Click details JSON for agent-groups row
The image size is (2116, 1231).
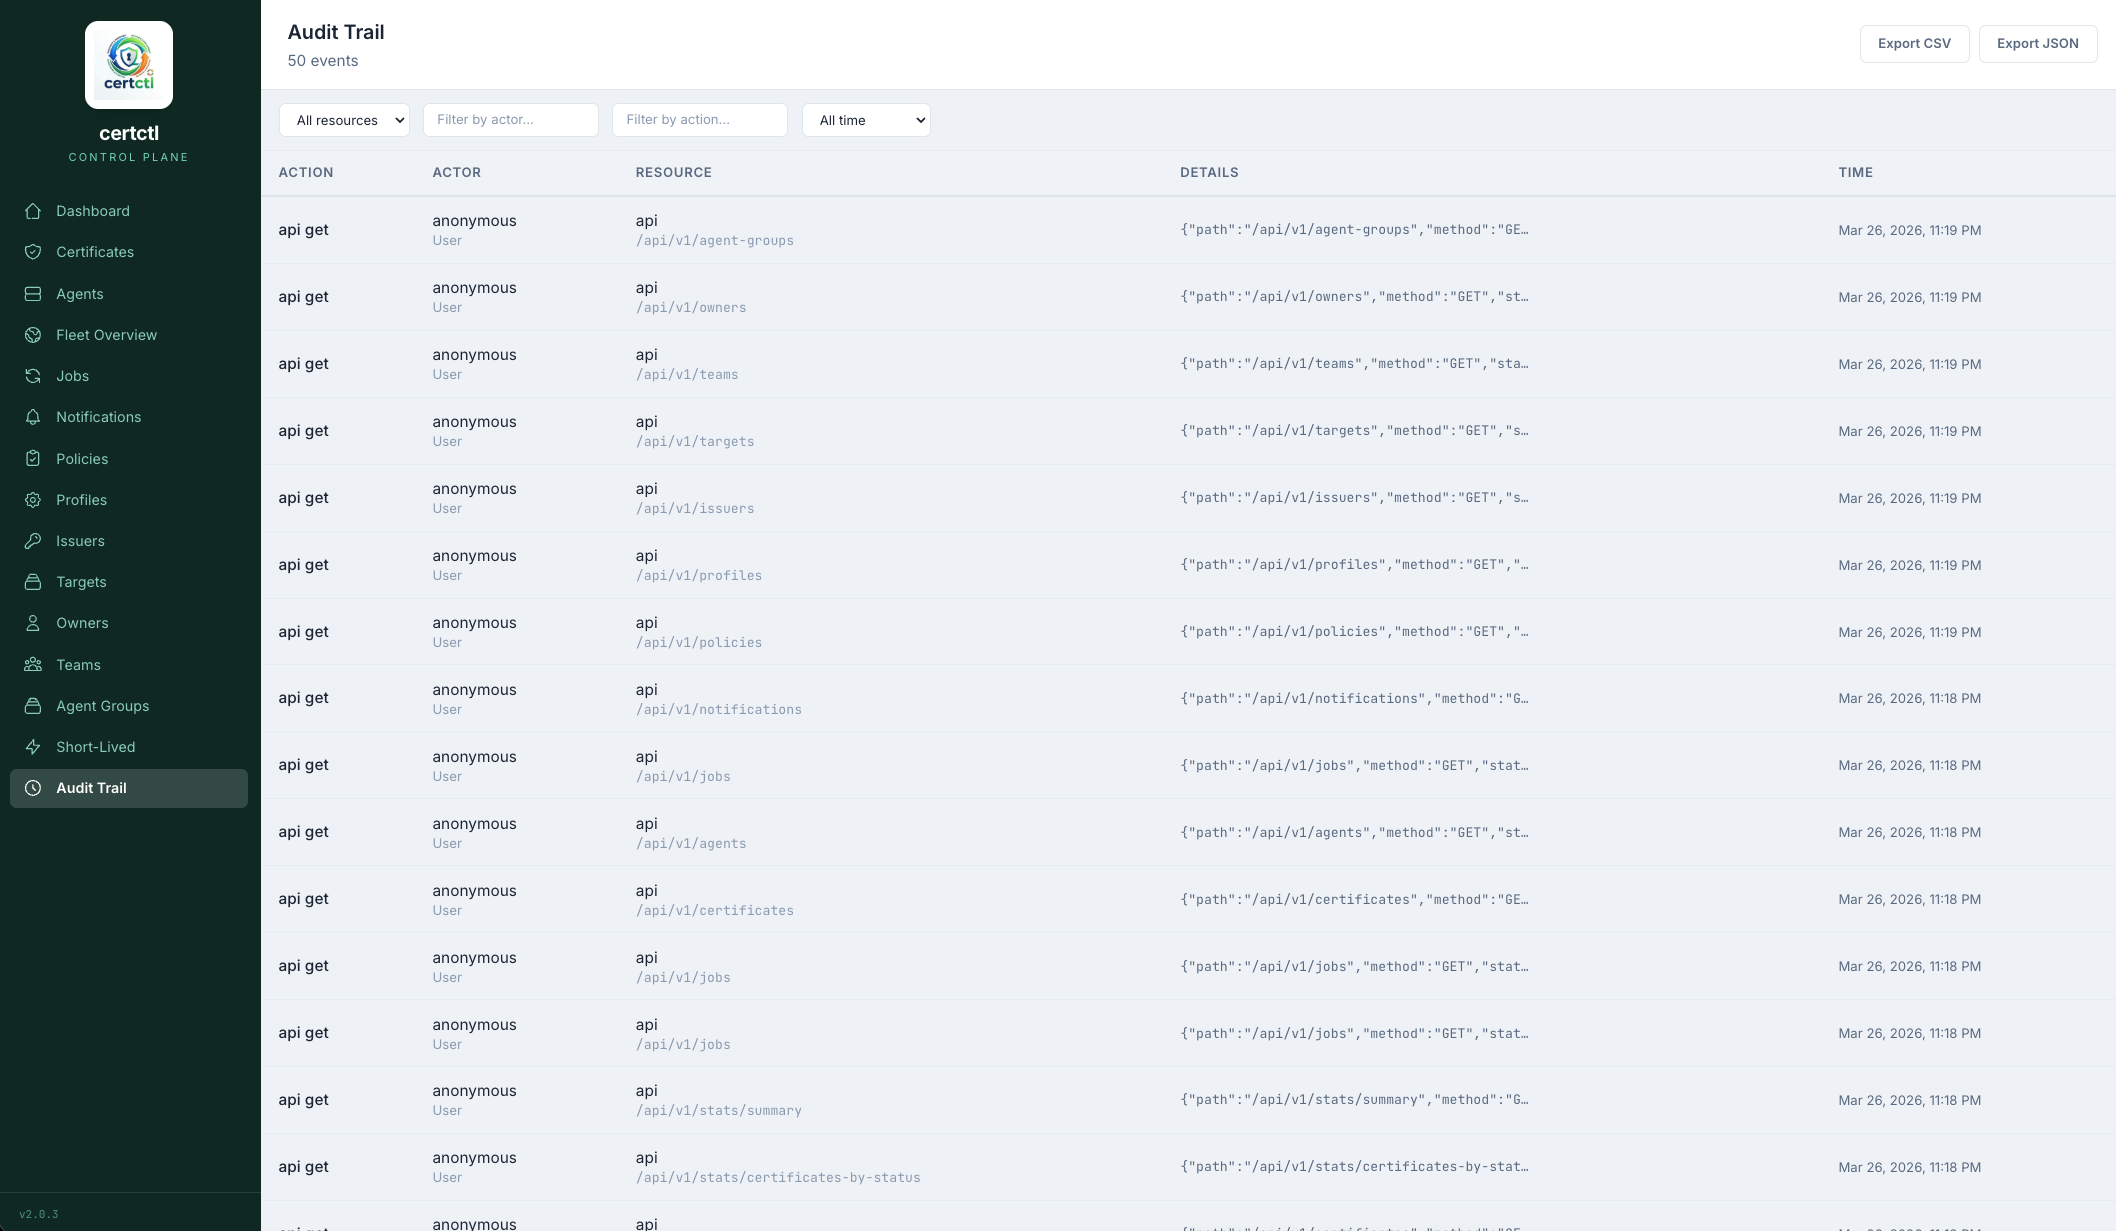click(x=1354, y=230)
